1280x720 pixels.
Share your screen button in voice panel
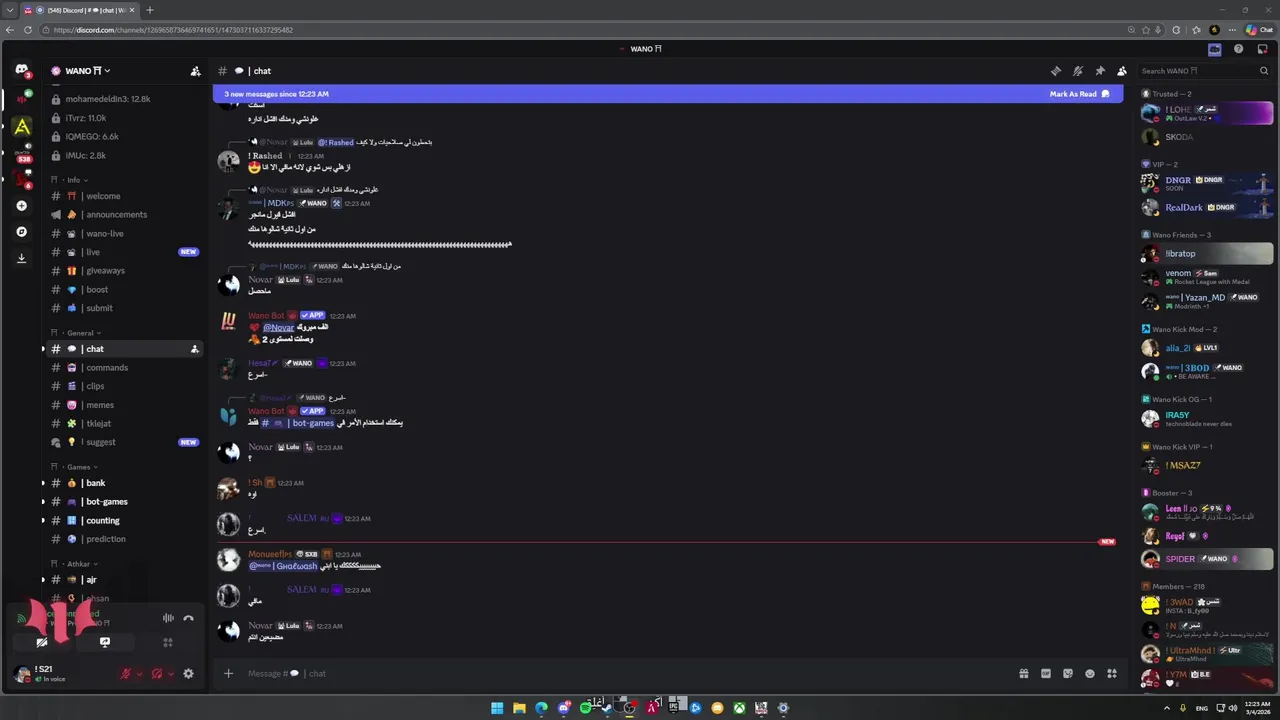tap(105, 642)
